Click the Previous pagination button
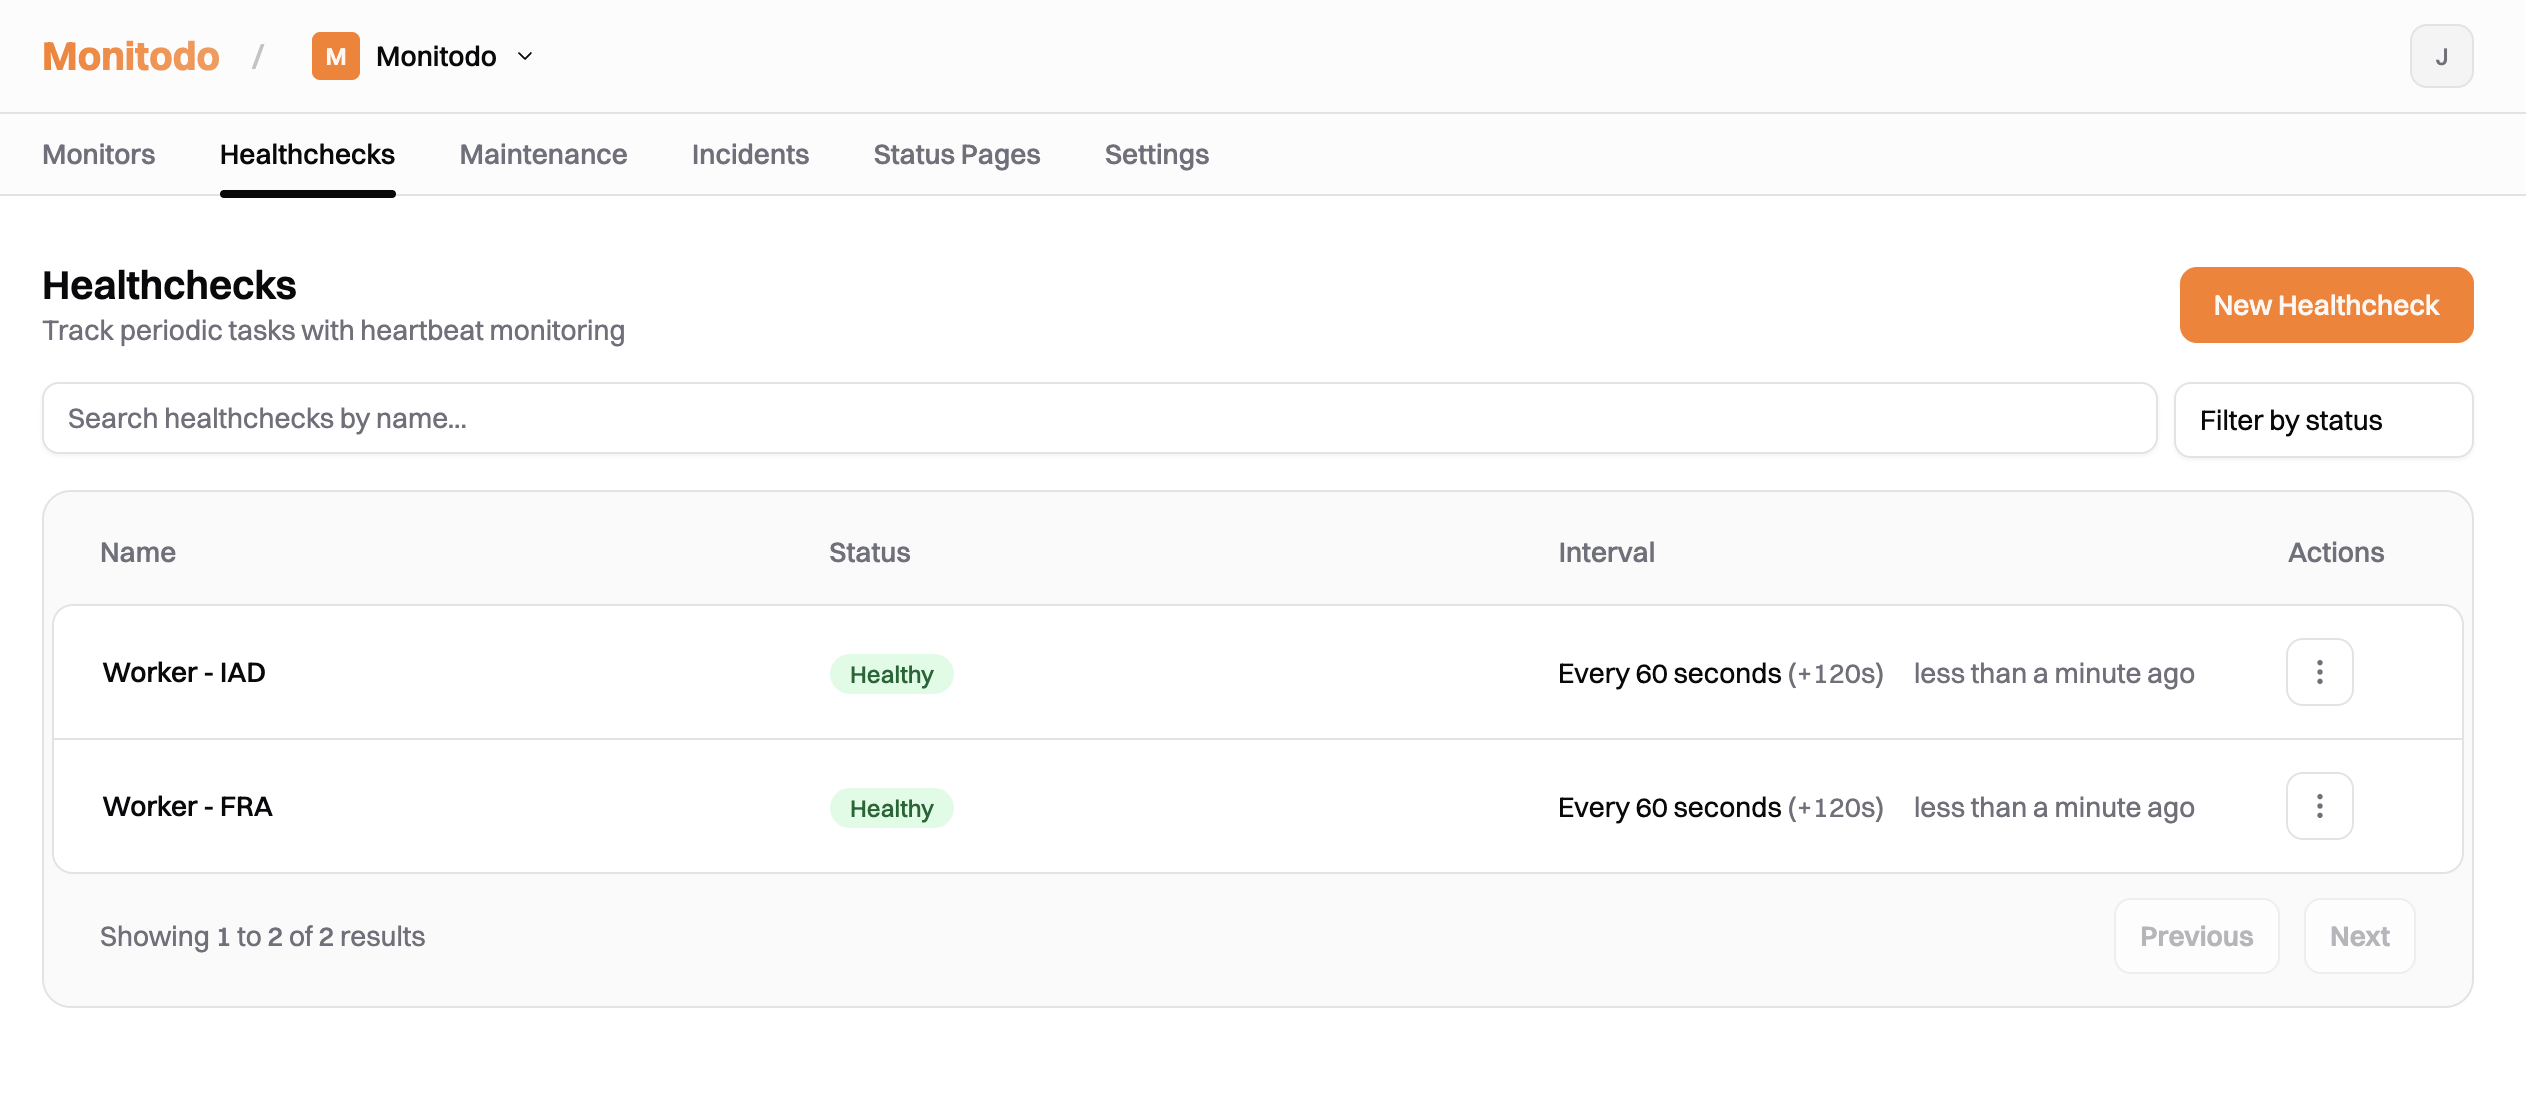The image size is (2526, 1110). pyautogui.click(x=2196, y=935)
